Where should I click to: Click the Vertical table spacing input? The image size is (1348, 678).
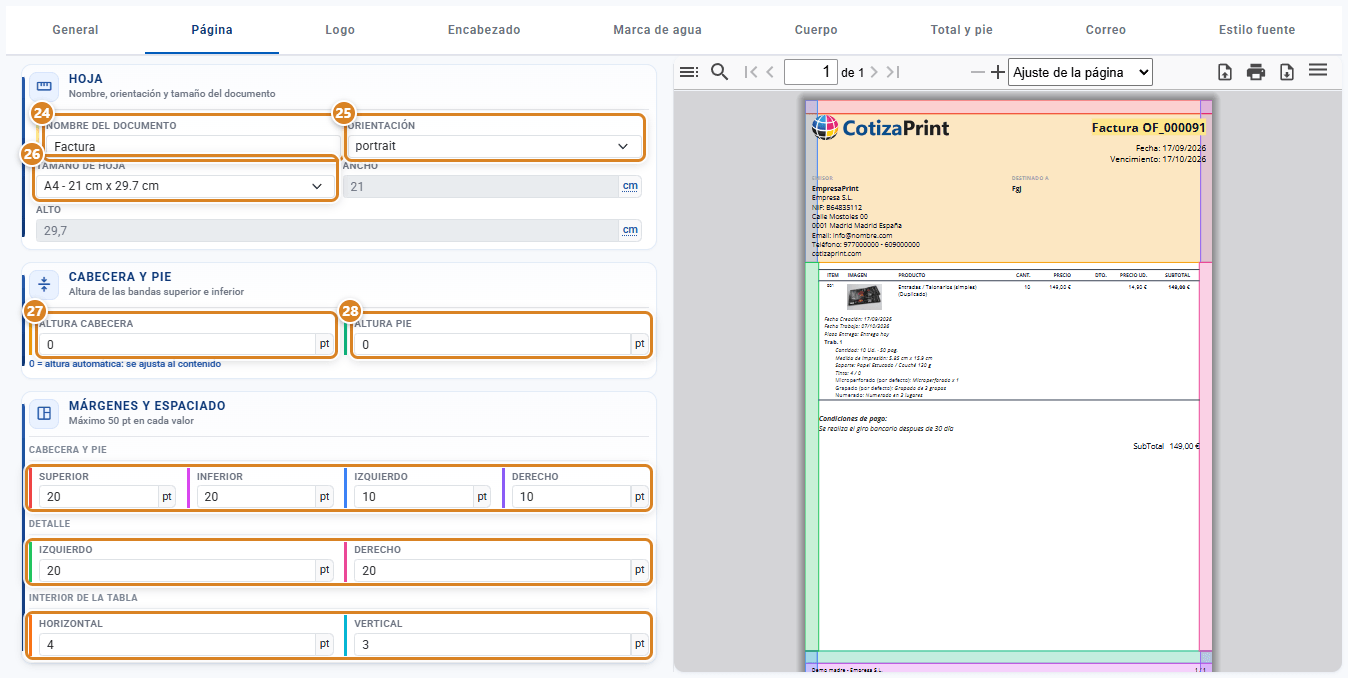[x=493, y=644]
